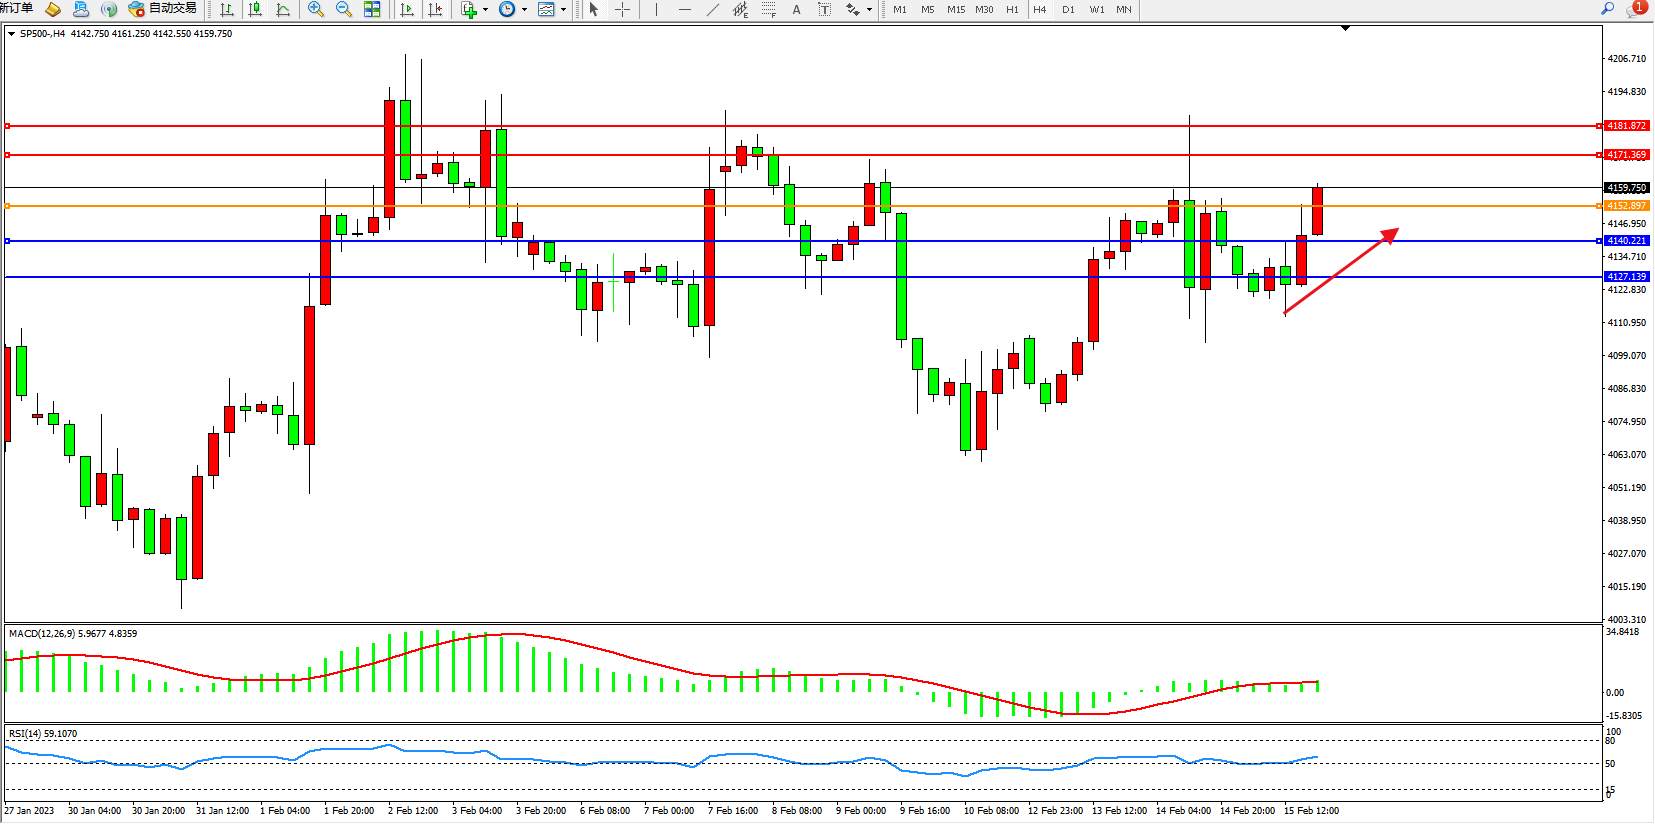Open the indicators list dropdown arrow
The width and height of the screenshot is (1655, 824).
click(x=486, y=9)
